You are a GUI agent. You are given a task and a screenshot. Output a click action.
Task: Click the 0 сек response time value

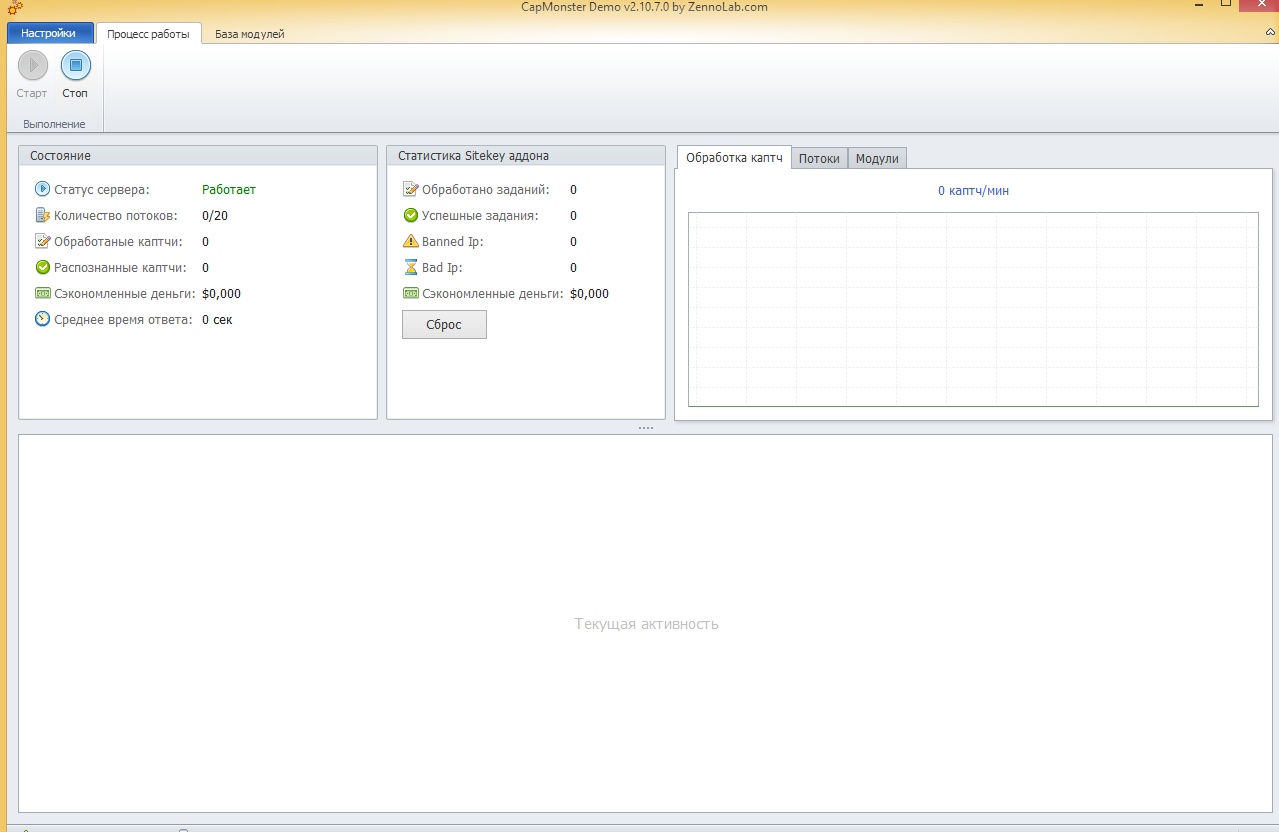217,319
